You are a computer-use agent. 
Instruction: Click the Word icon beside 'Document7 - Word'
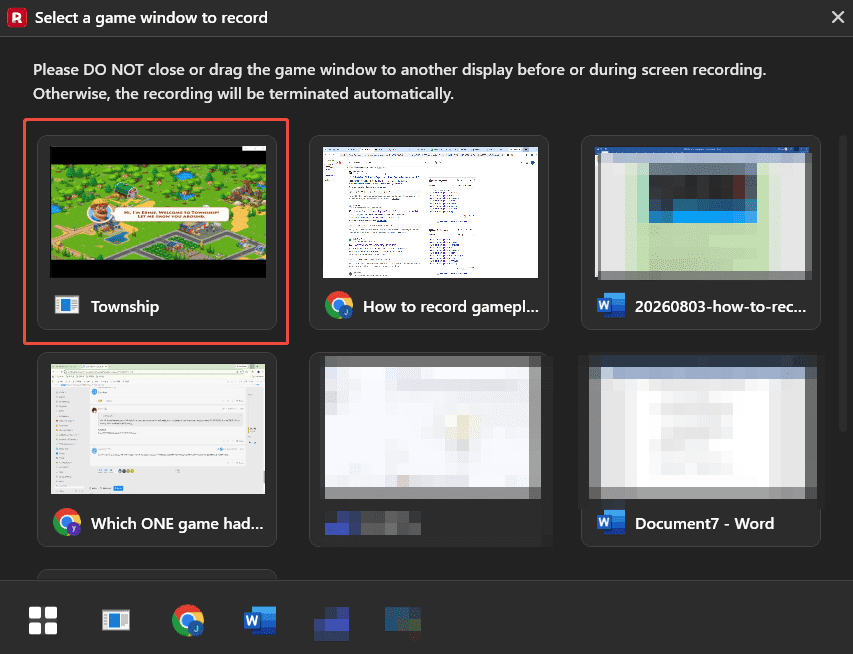click(x=611, y=522)
